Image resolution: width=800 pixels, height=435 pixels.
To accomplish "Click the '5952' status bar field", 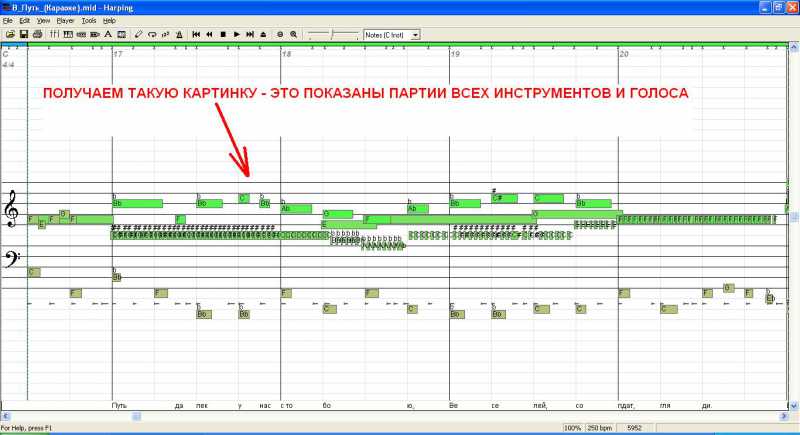I will (x=634, y=428).
